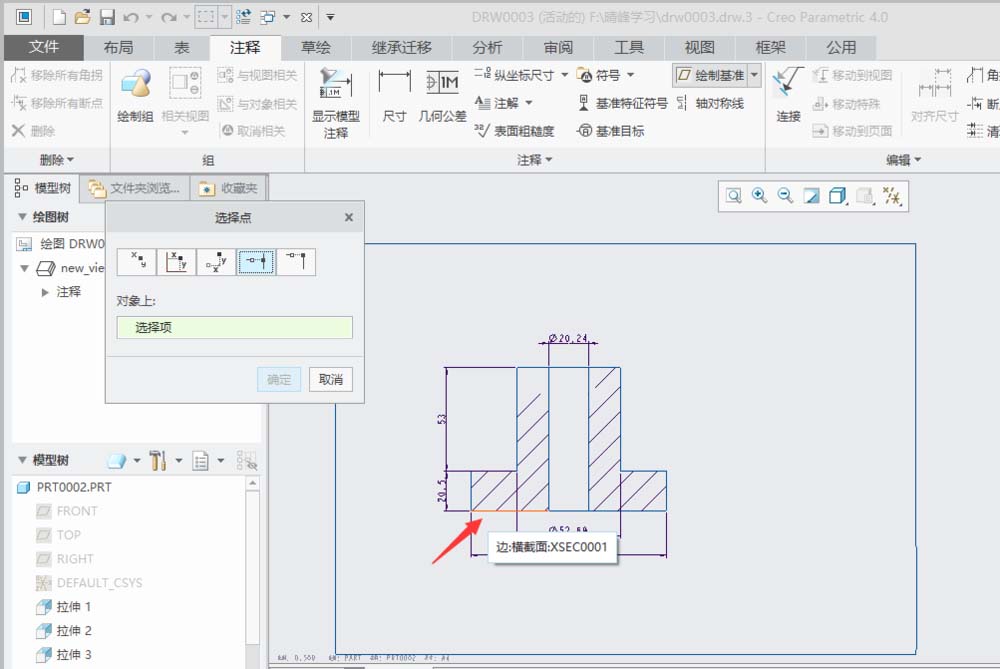Collapse the new_view node in the drawing tree
The image size is (1000, 669).
click(24, 268)
